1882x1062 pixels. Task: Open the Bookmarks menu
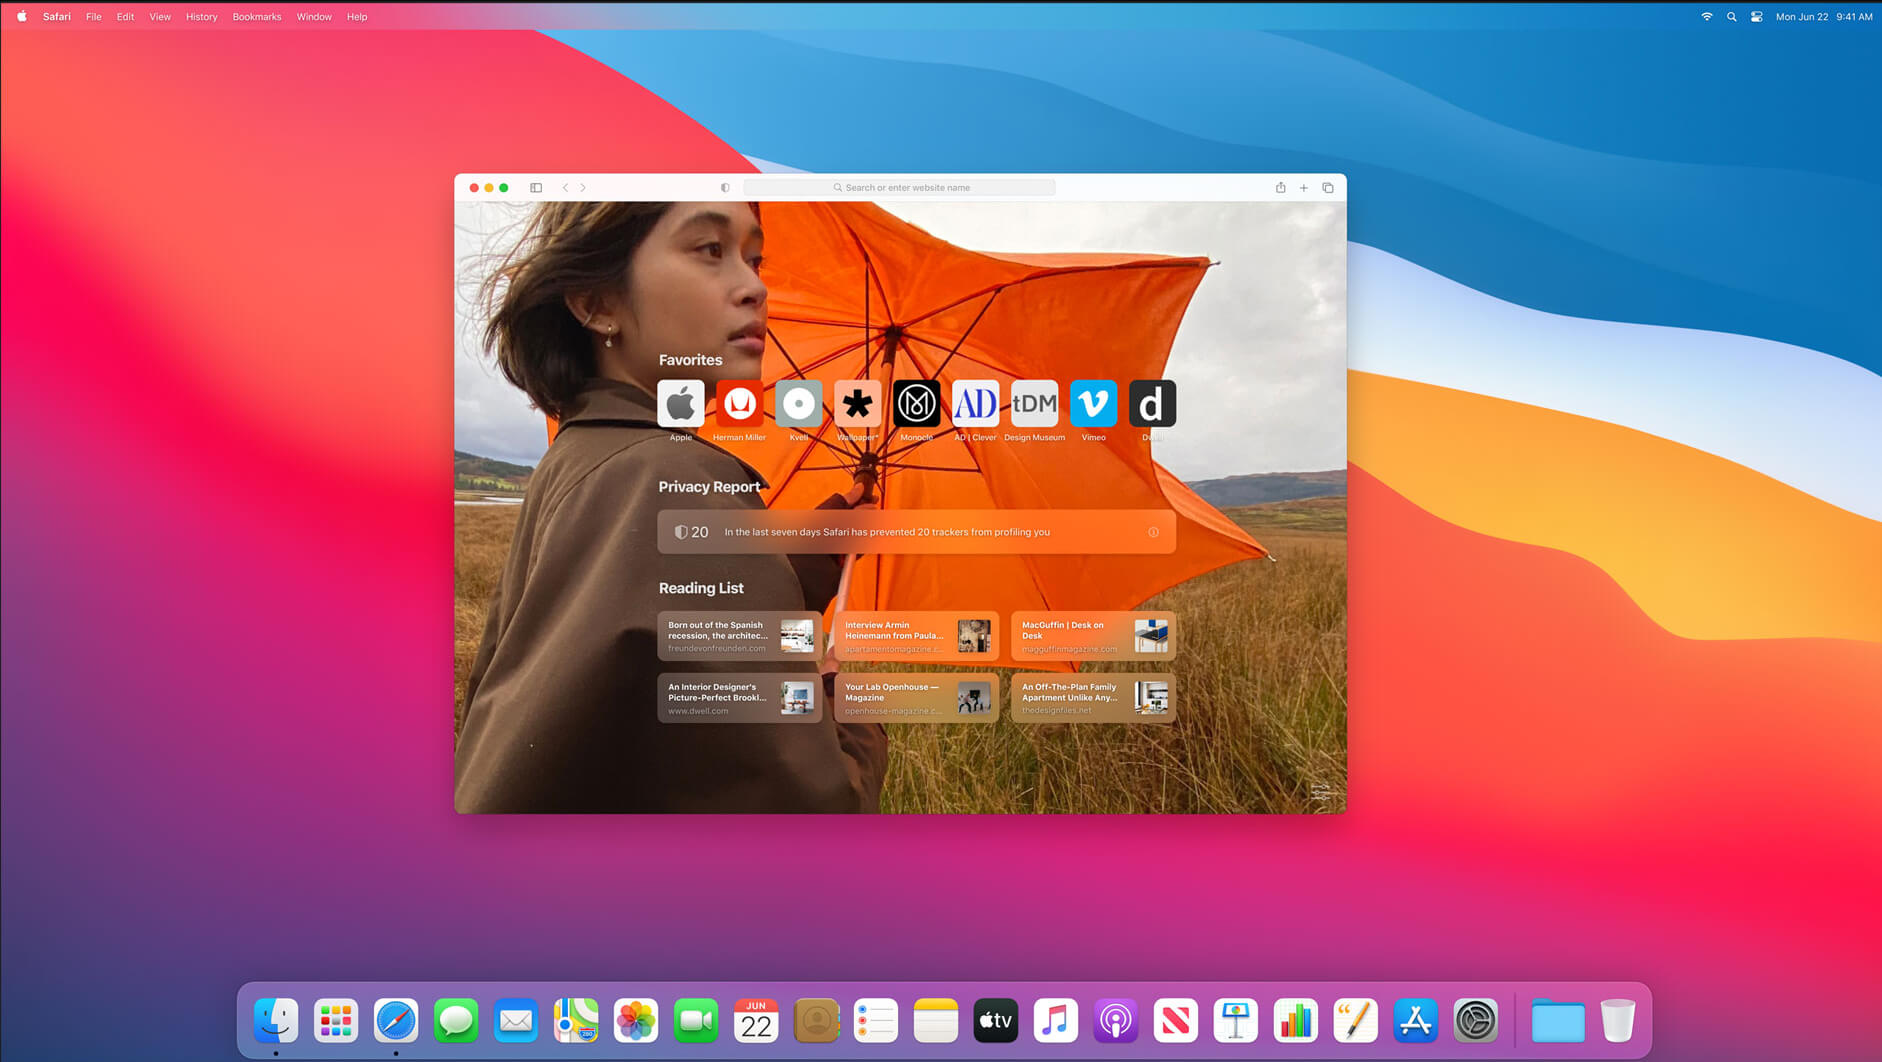(256, 17)
